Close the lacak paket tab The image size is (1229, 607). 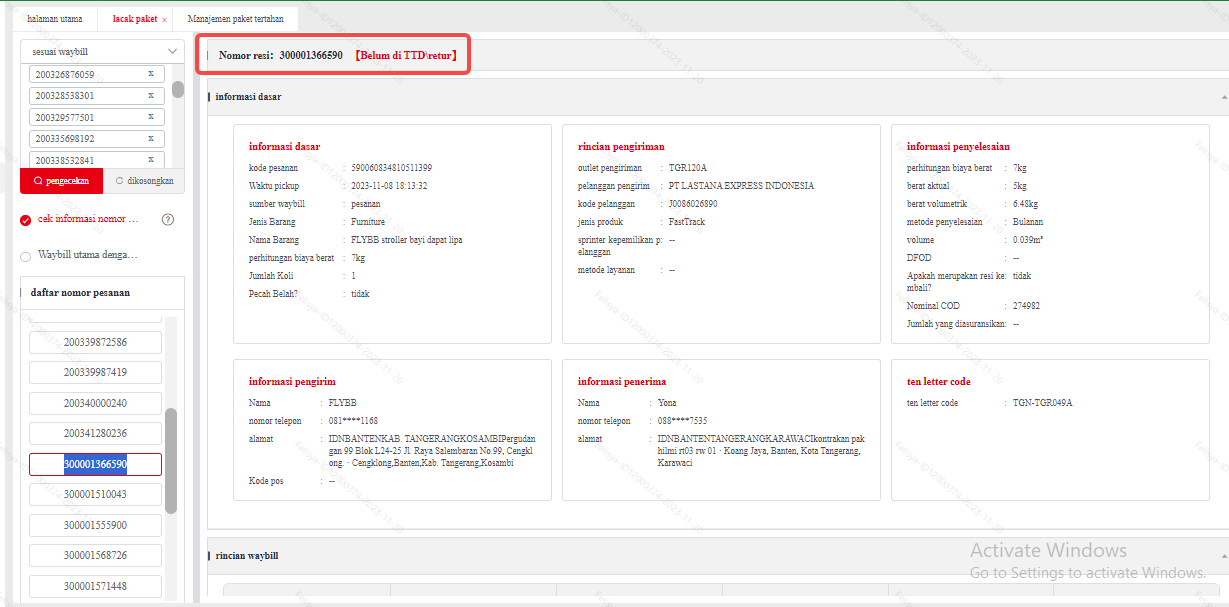pyautogui.click(x=164, y=19)
